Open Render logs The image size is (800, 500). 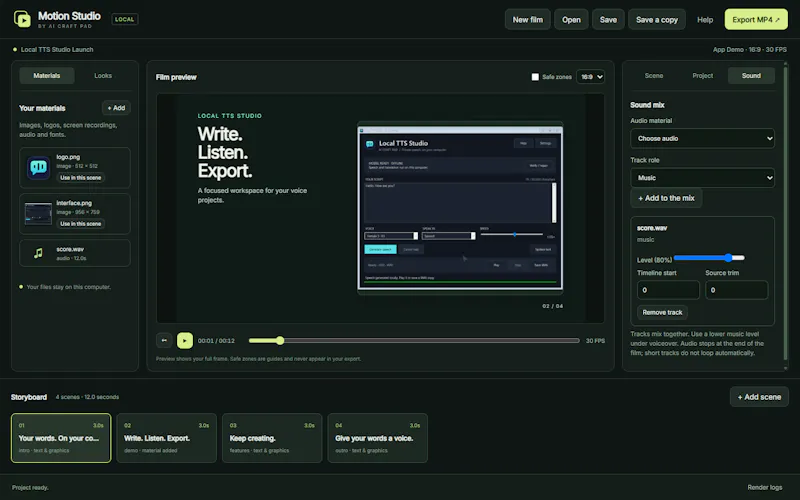pos(764,487)
